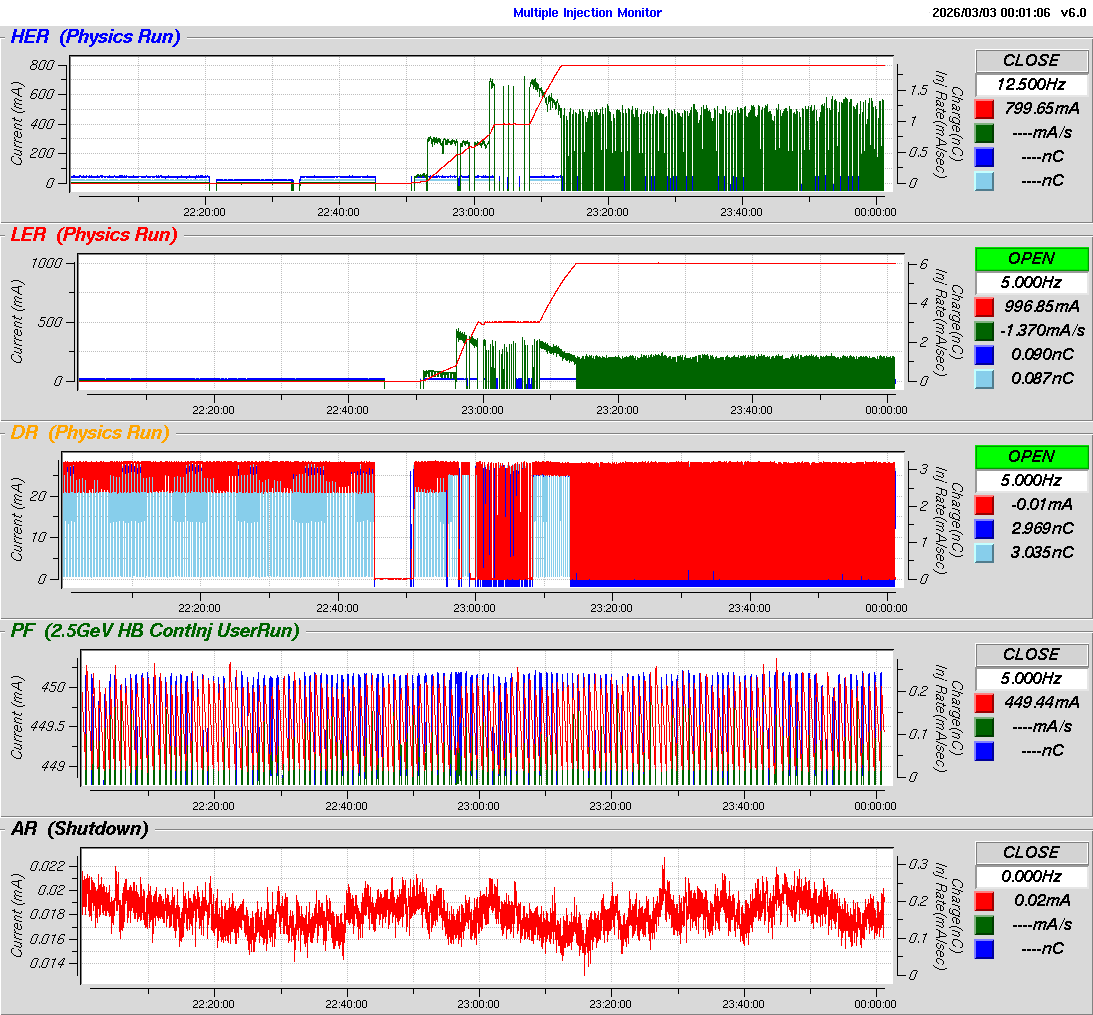Click the DR light blue 3.035nC swatch

point(984,552)
